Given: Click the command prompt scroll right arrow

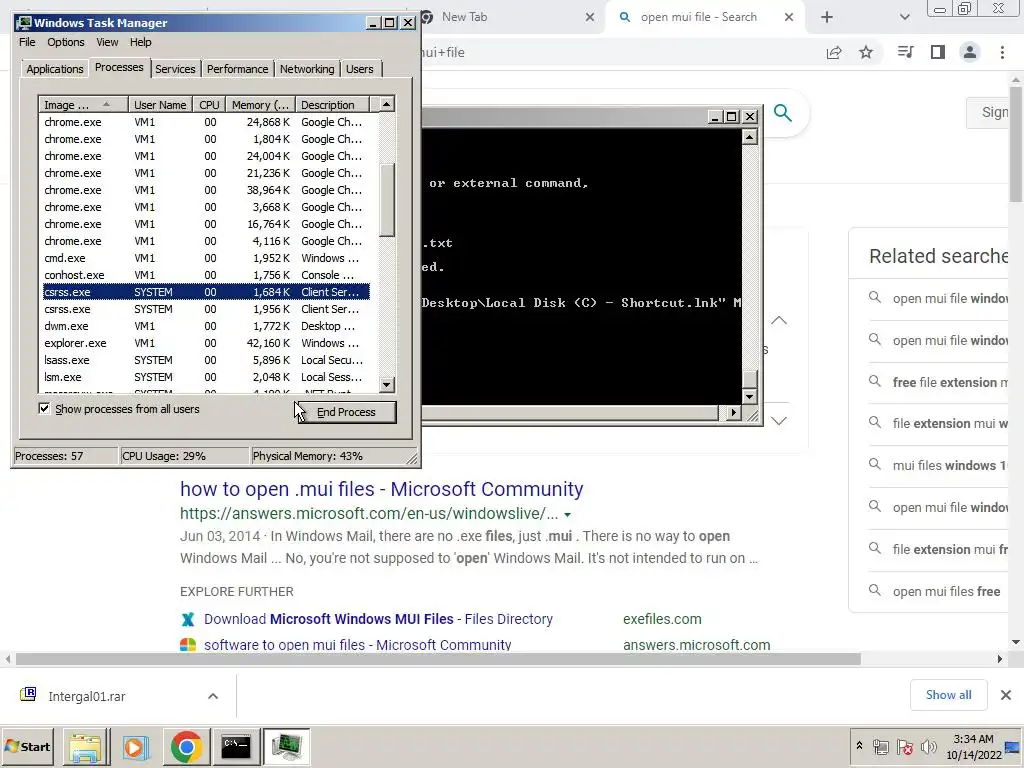Looking at the screenshot, I should (733, 412).
